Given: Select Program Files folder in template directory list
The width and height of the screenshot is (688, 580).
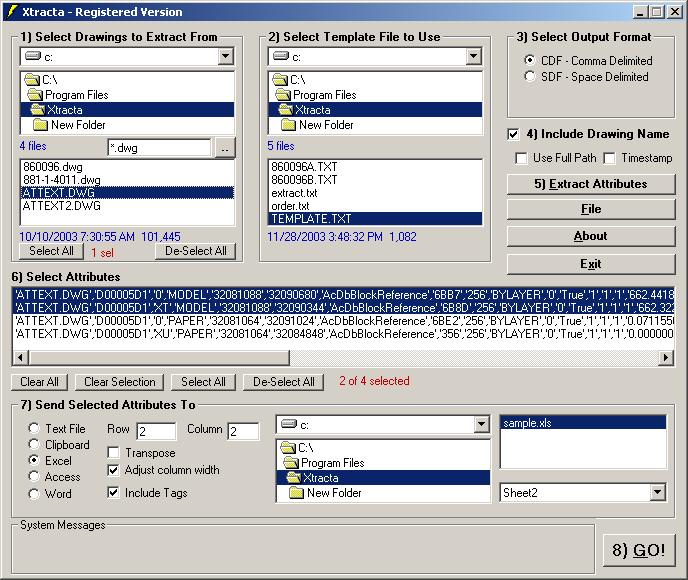Looking at the screenshot, I should tap(375, 95).
